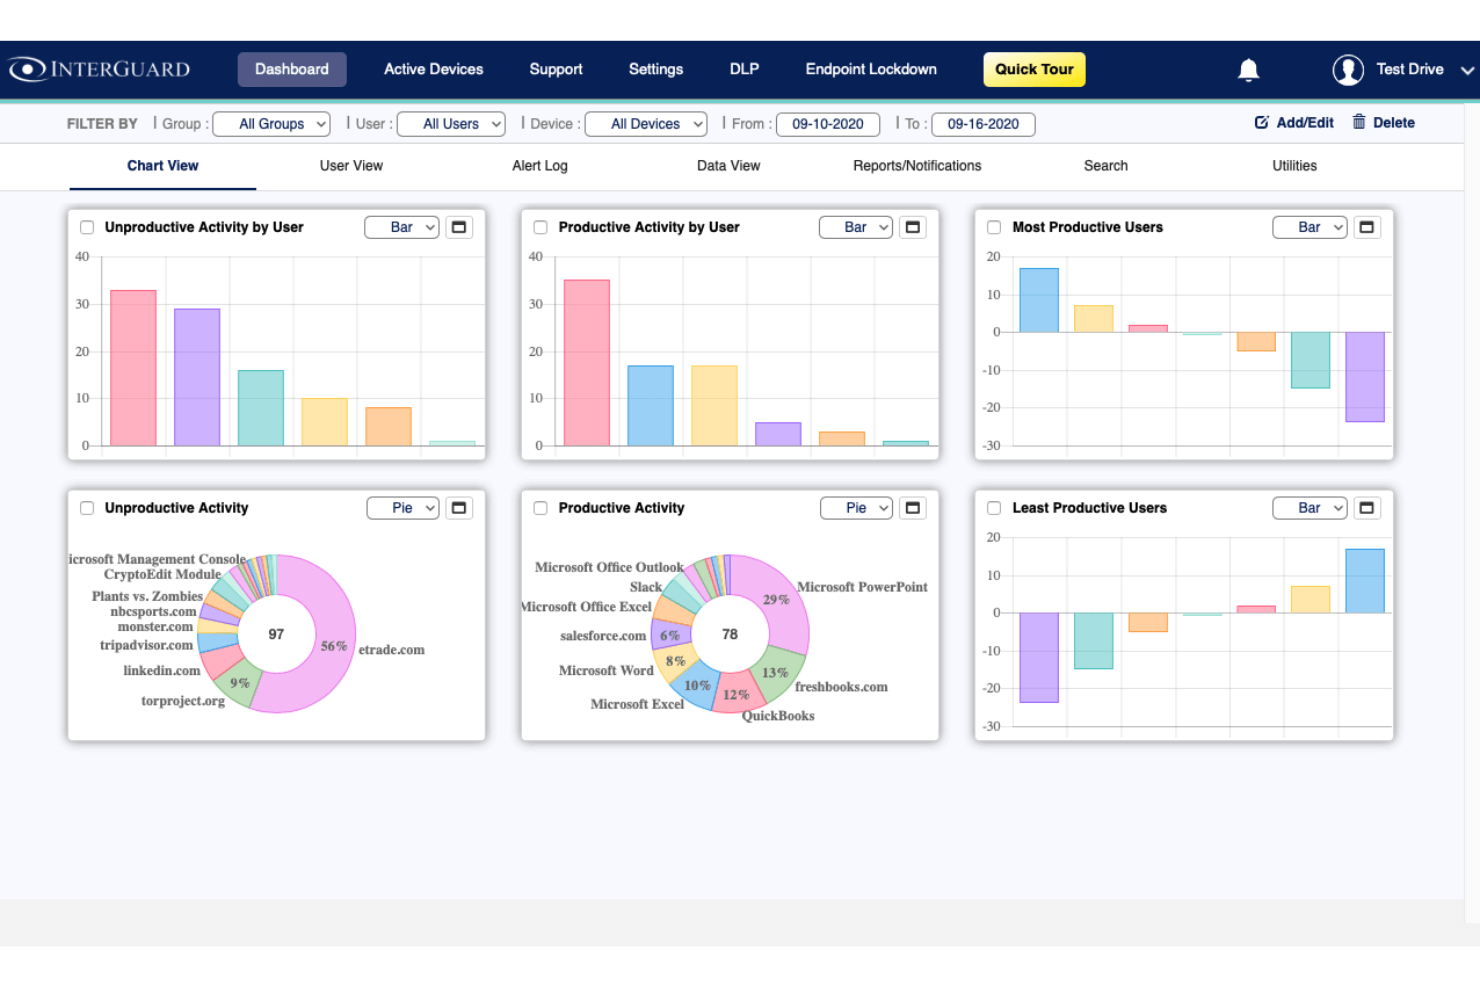Maximize the Unproductive Activity by User chart
1480x987 pixels.
pos(459,227)
